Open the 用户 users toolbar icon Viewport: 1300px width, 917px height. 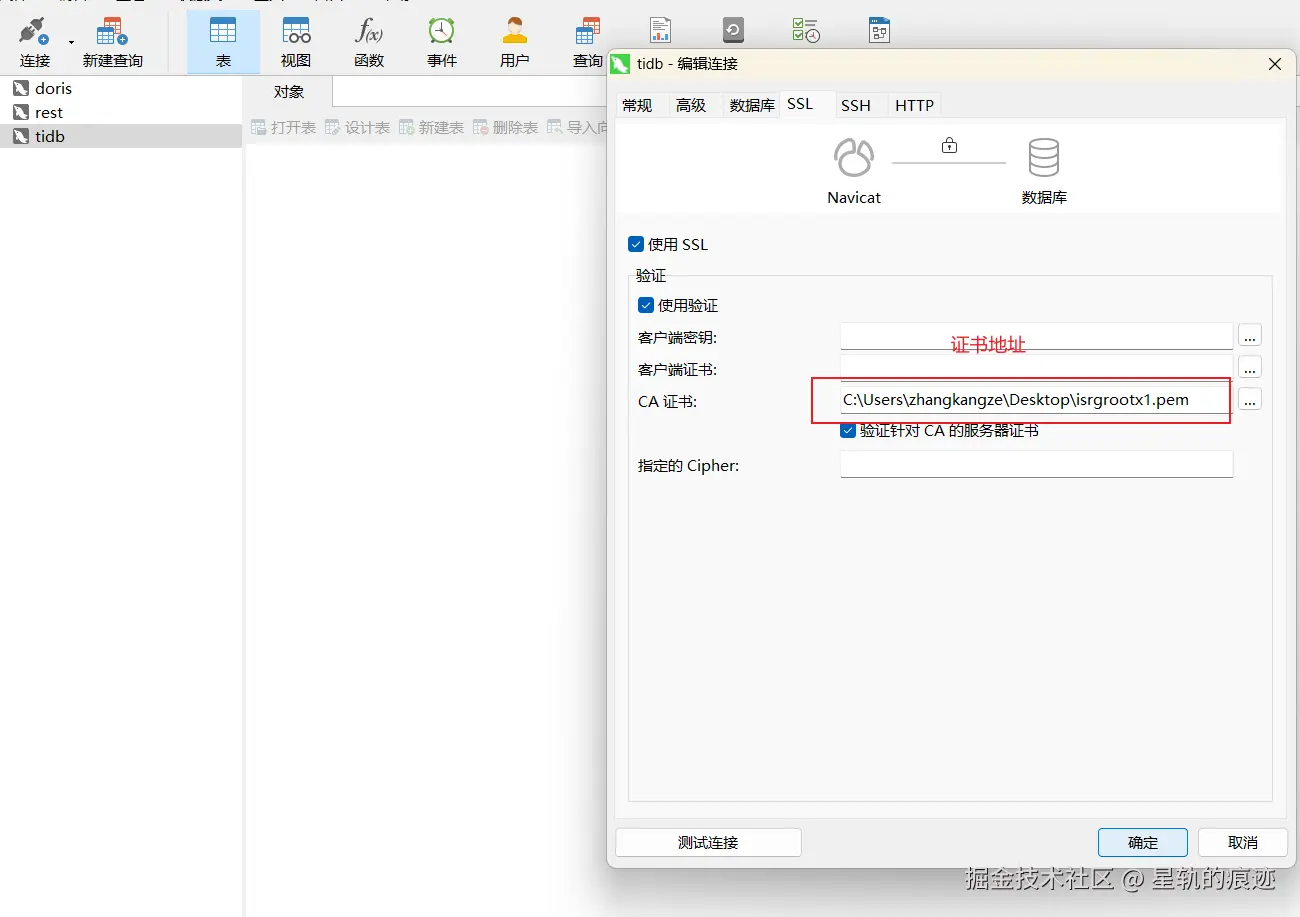click(x=515, y=42)
